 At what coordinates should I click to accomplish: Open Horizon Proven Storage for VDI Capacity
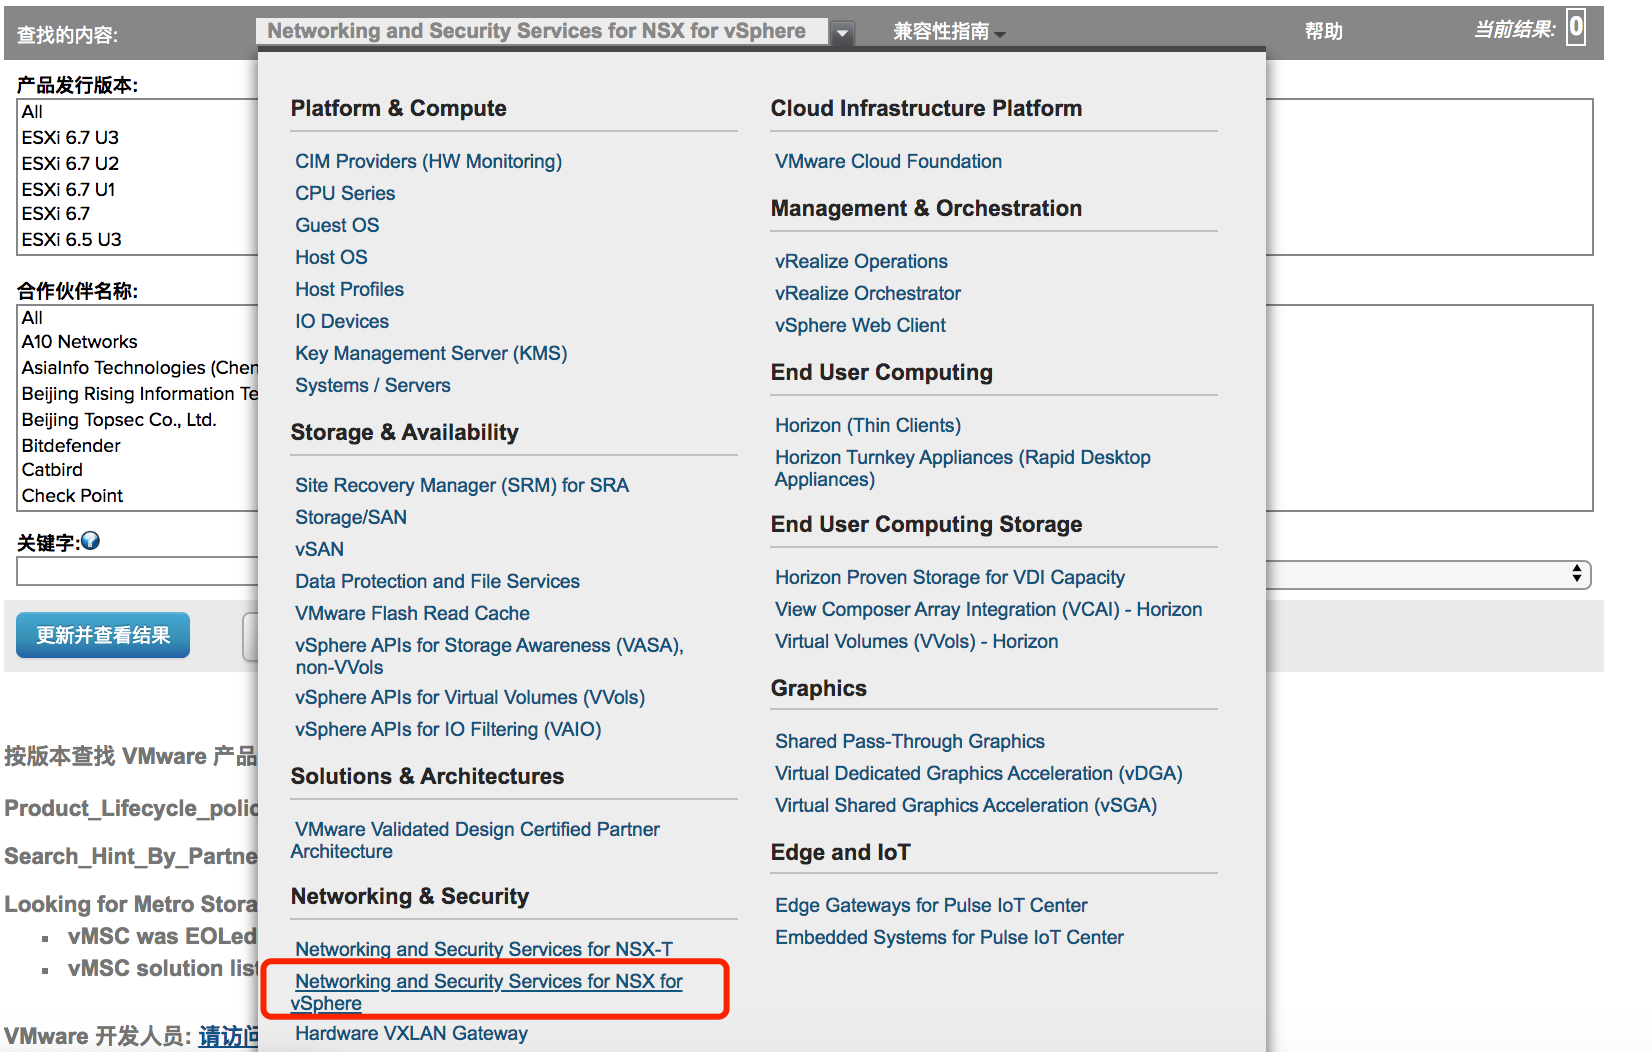point(950,577)
